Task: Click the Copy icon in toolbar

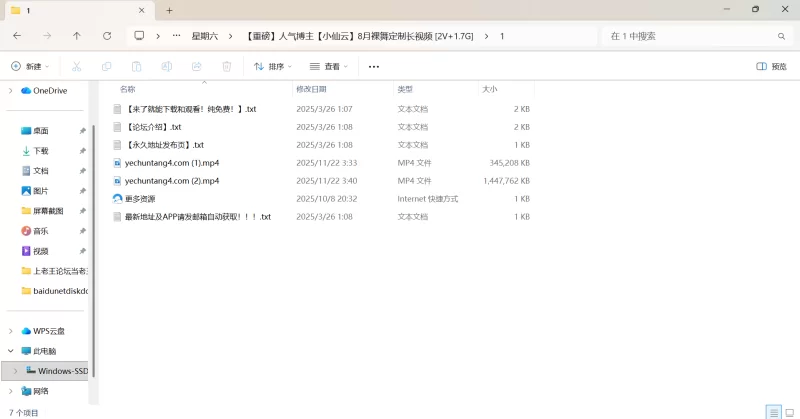Action: pos(106,67)
